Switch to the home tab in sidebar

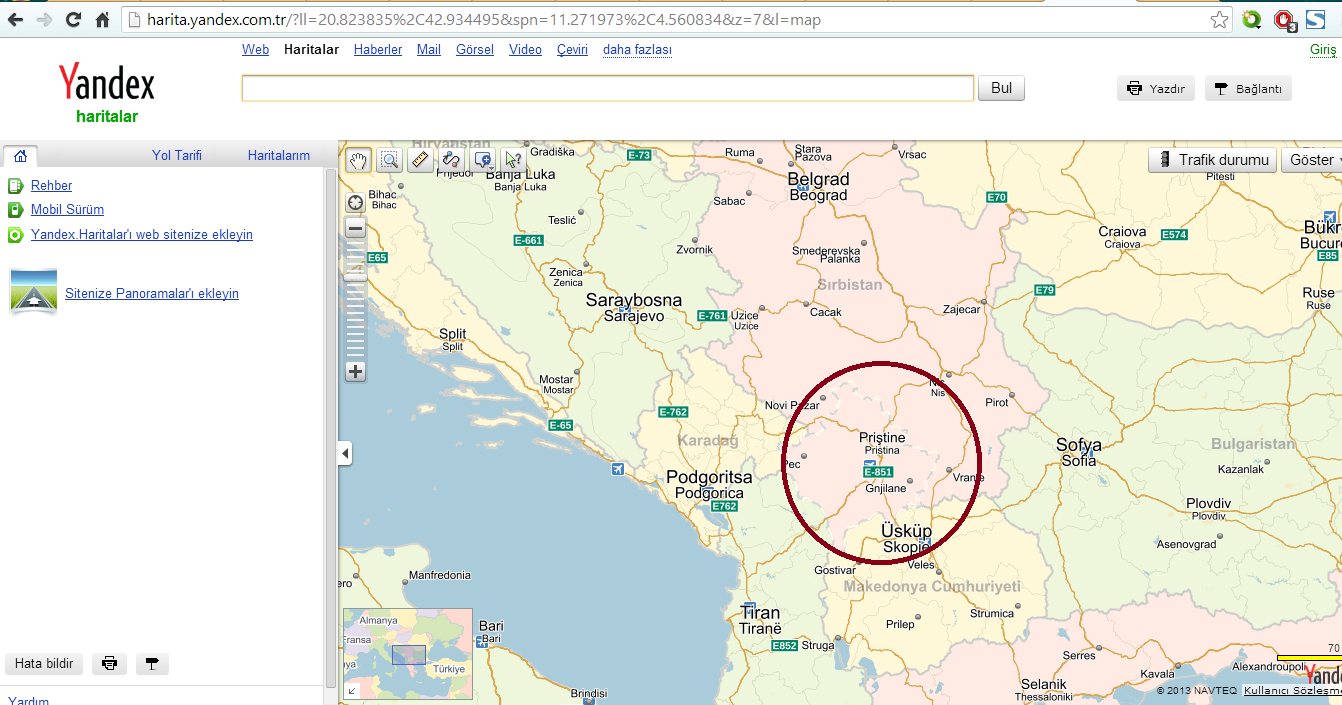[x=20, y=155]
